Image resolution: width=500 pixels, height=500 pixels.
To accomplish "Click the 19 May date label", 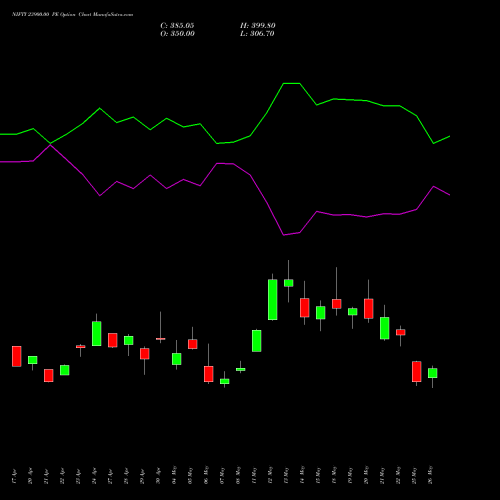I will click(x=350, y=475).
